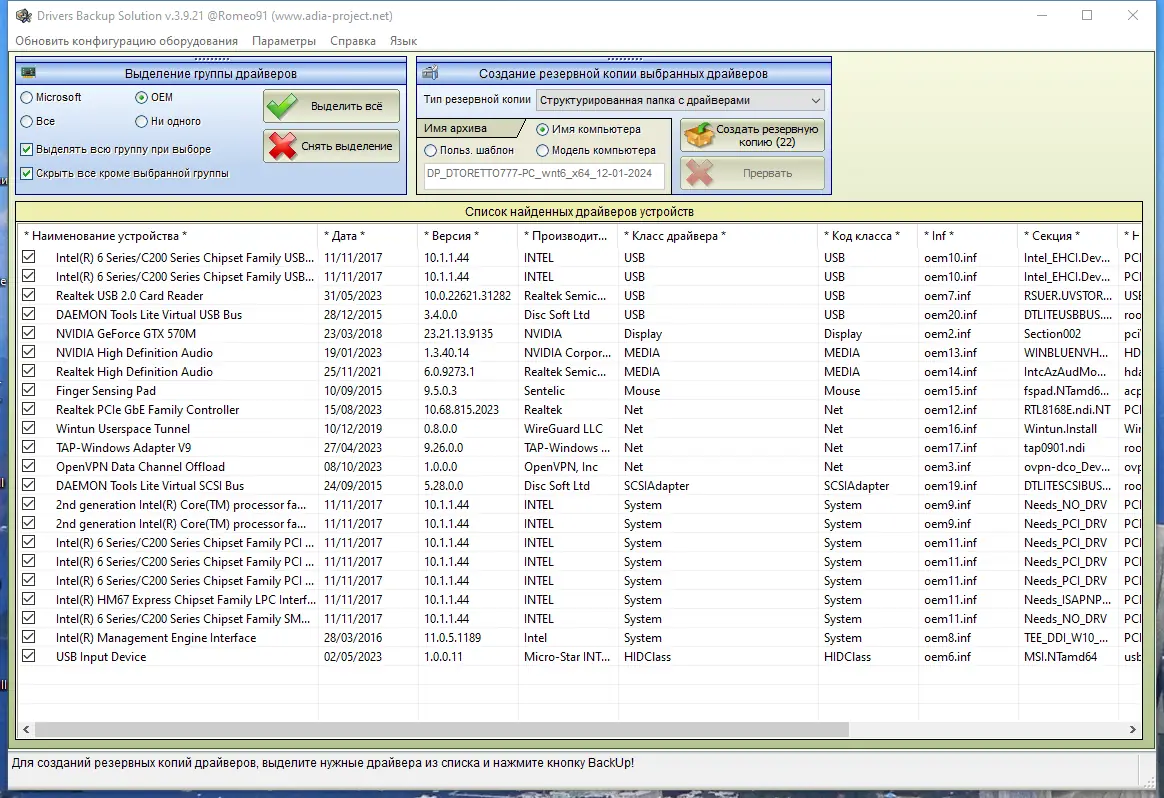Image resolution: width=1164 pixels, height=798 pixels.
Task: Select the OEM radio button
Action: click(x=141, y=97)
